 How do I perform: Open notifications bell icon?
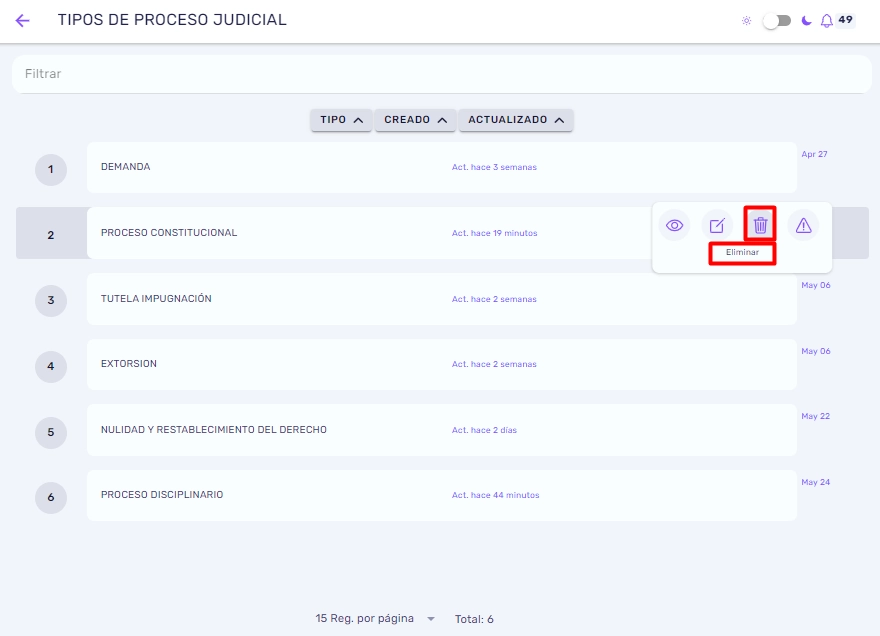point(827,21)
